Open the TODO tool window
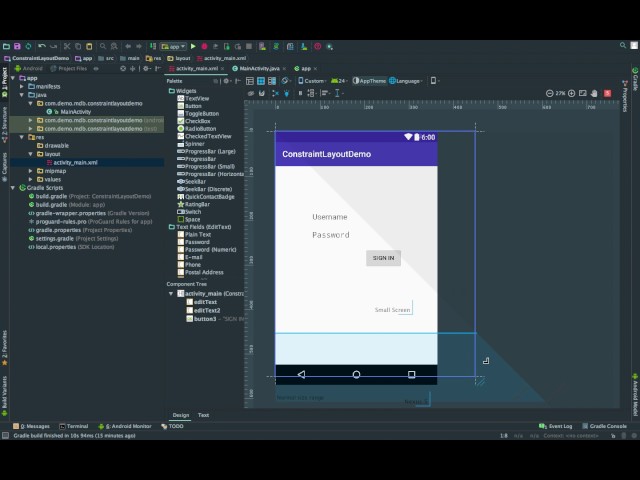Viewport: 640px width, 480px height. pyautogui.click(x=172, y=426)
